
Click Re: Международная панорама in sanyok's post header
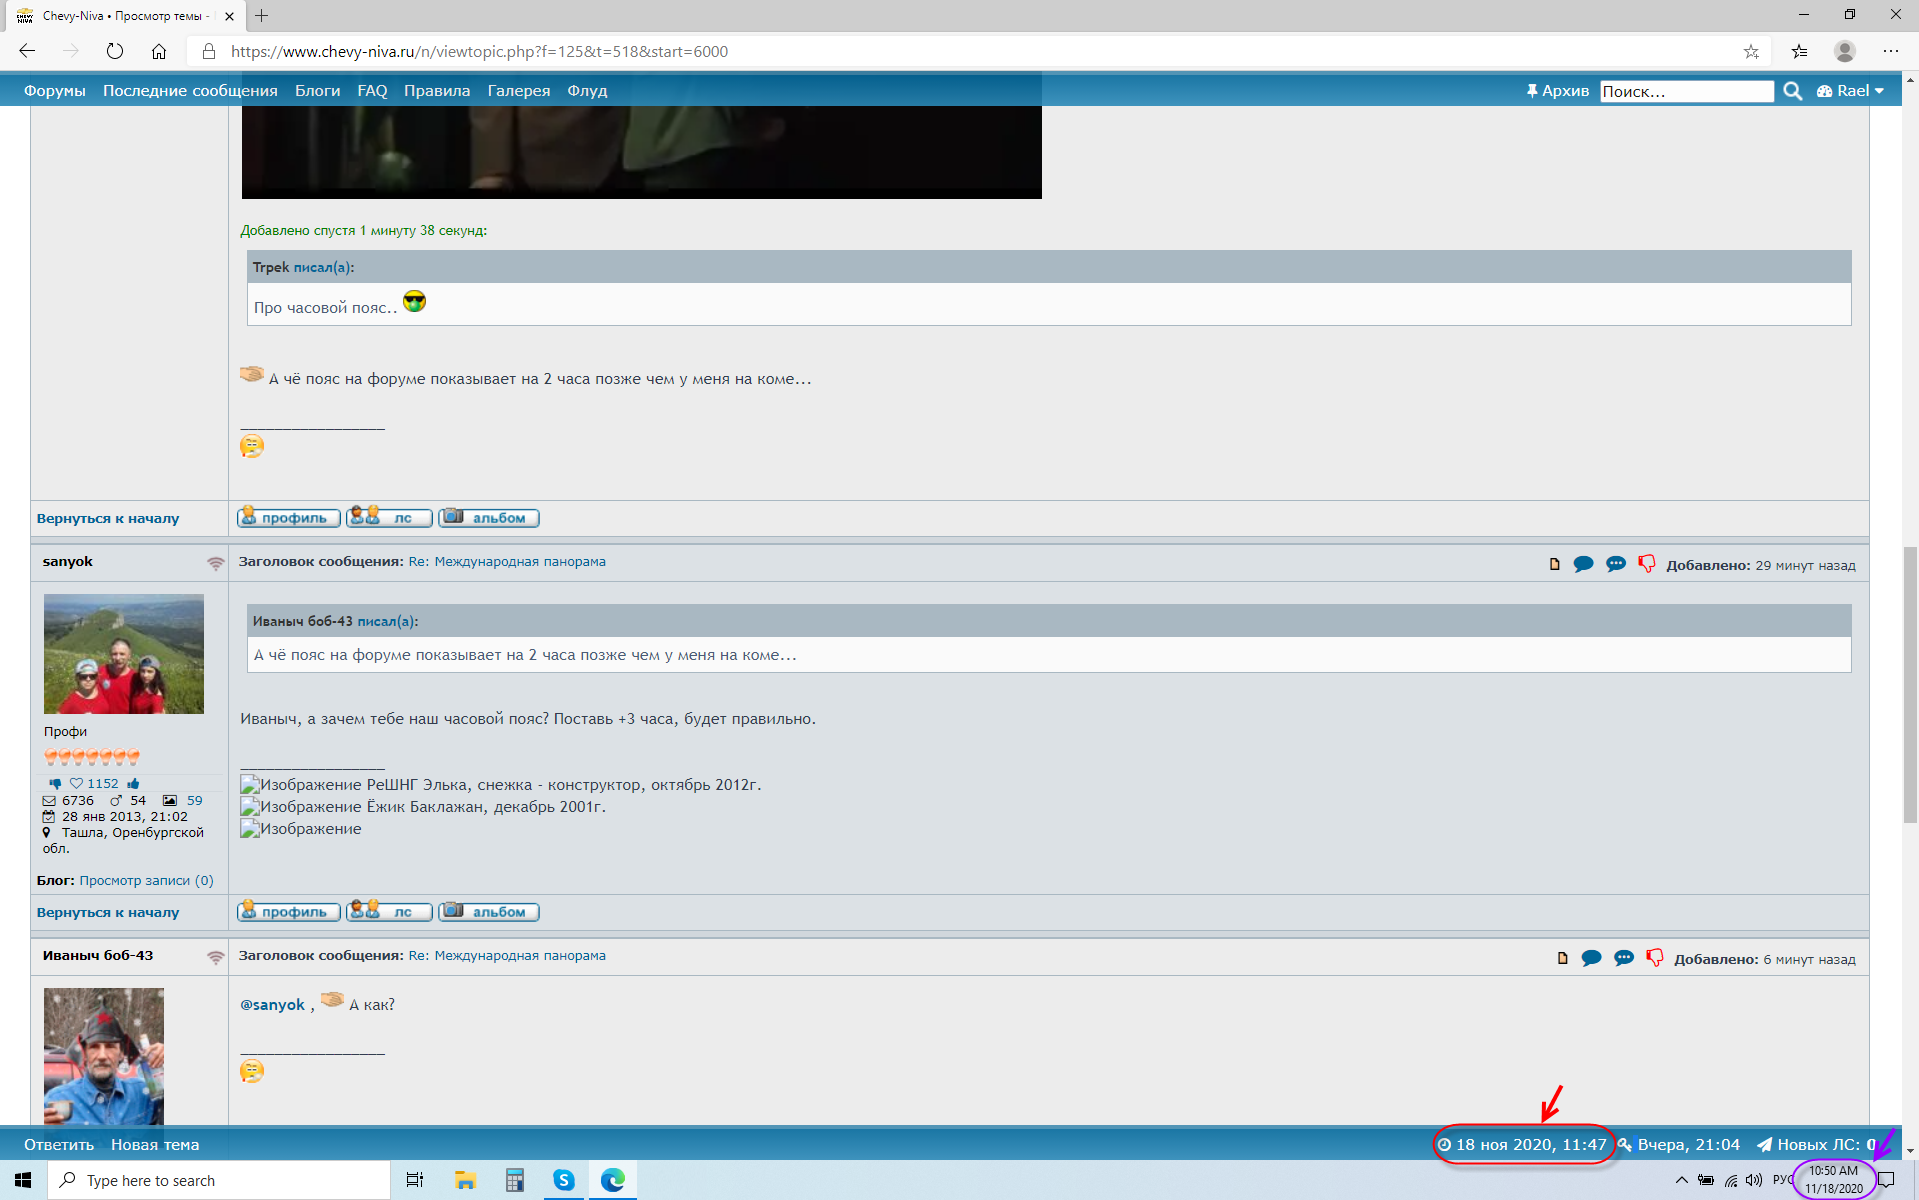(507, 562)
